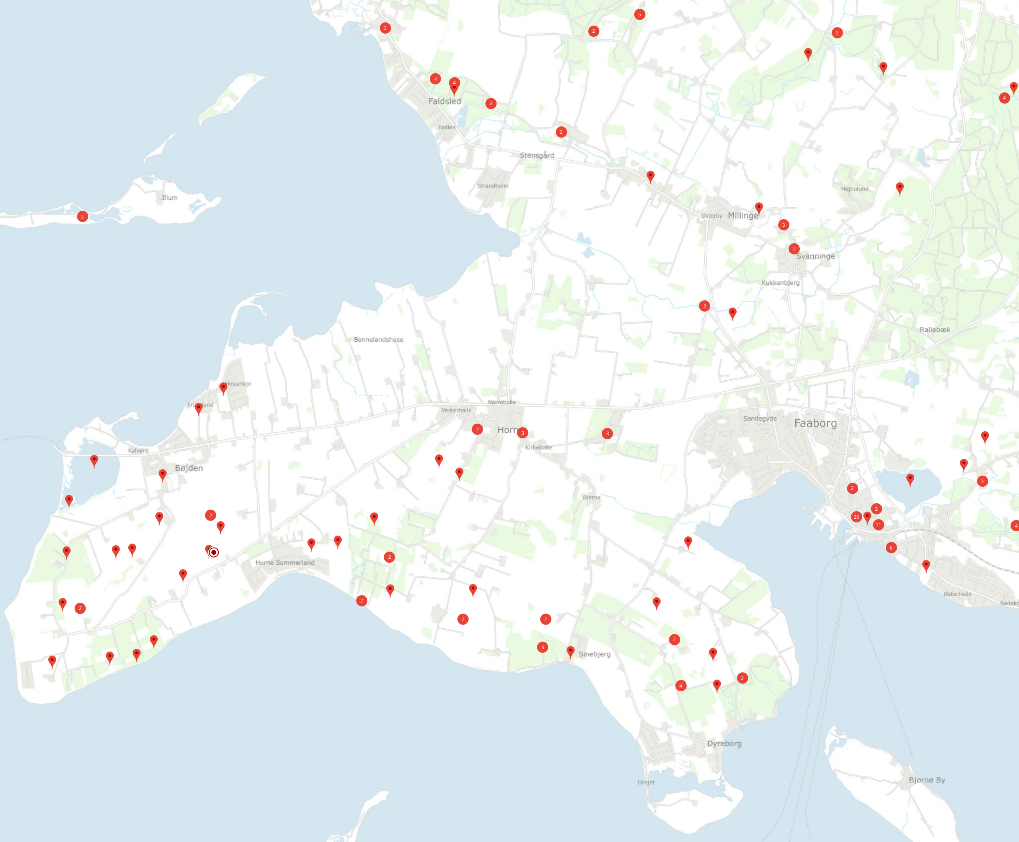Select the pin just above Bøjden label

[x=163, y=475]
